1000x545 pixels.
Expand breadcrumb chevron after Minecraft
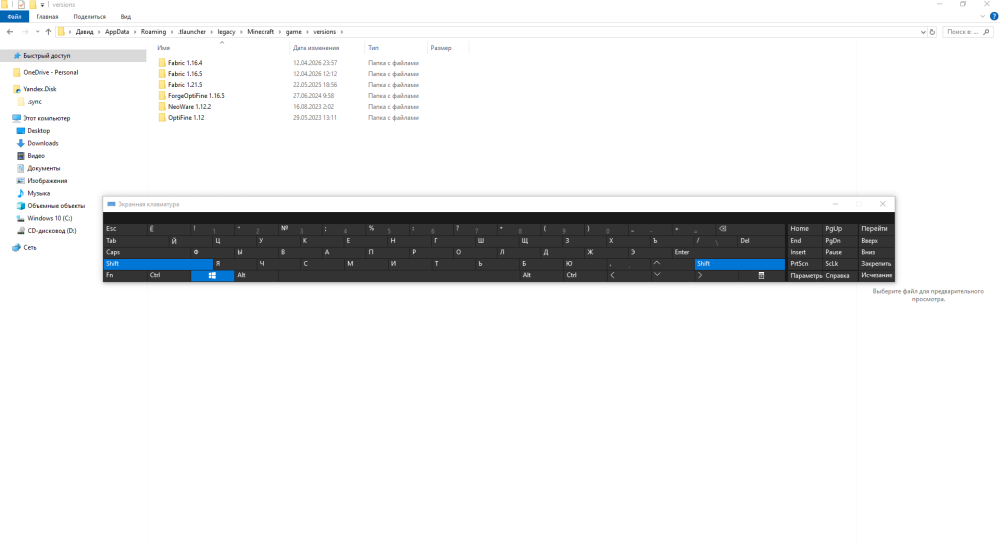point(279,32)
